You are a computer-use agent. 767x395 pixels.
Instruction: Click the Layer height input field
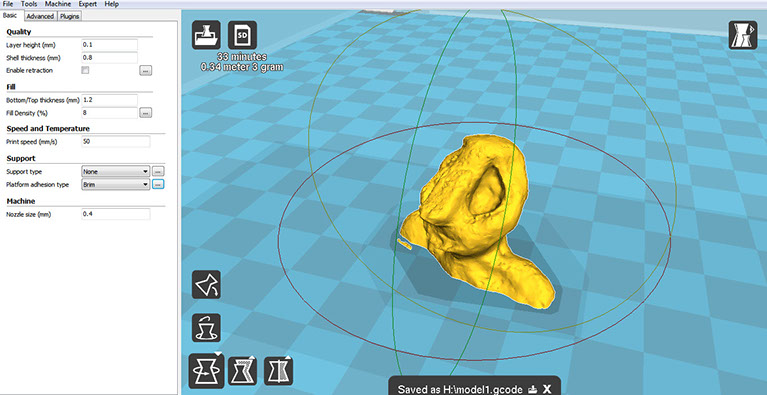click(x=110, y=45)
